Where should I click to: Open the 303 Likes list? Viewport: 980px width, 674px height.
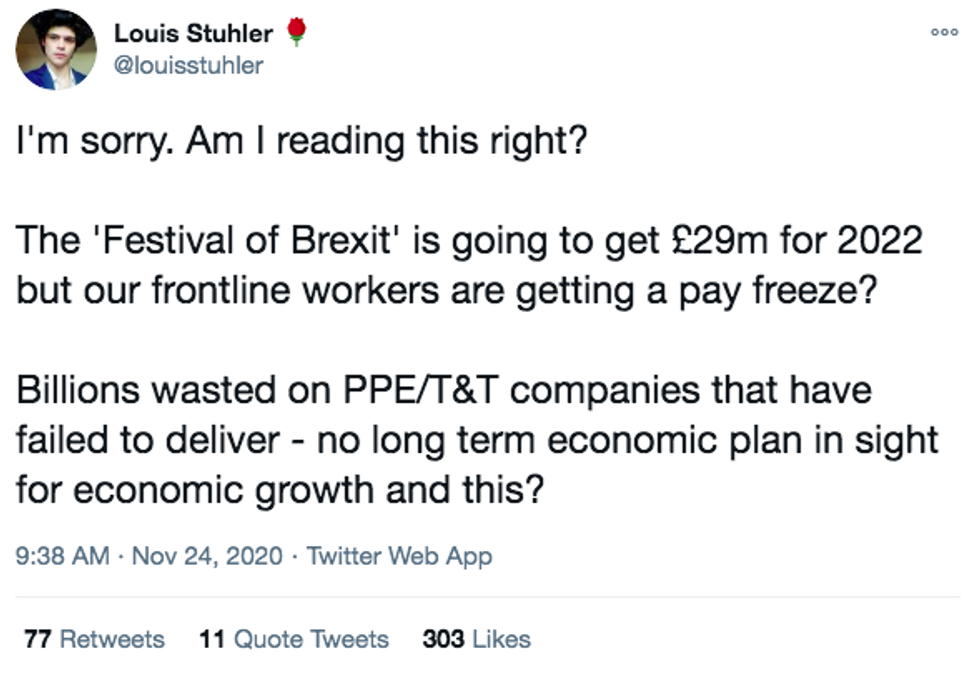coord(476,639)
